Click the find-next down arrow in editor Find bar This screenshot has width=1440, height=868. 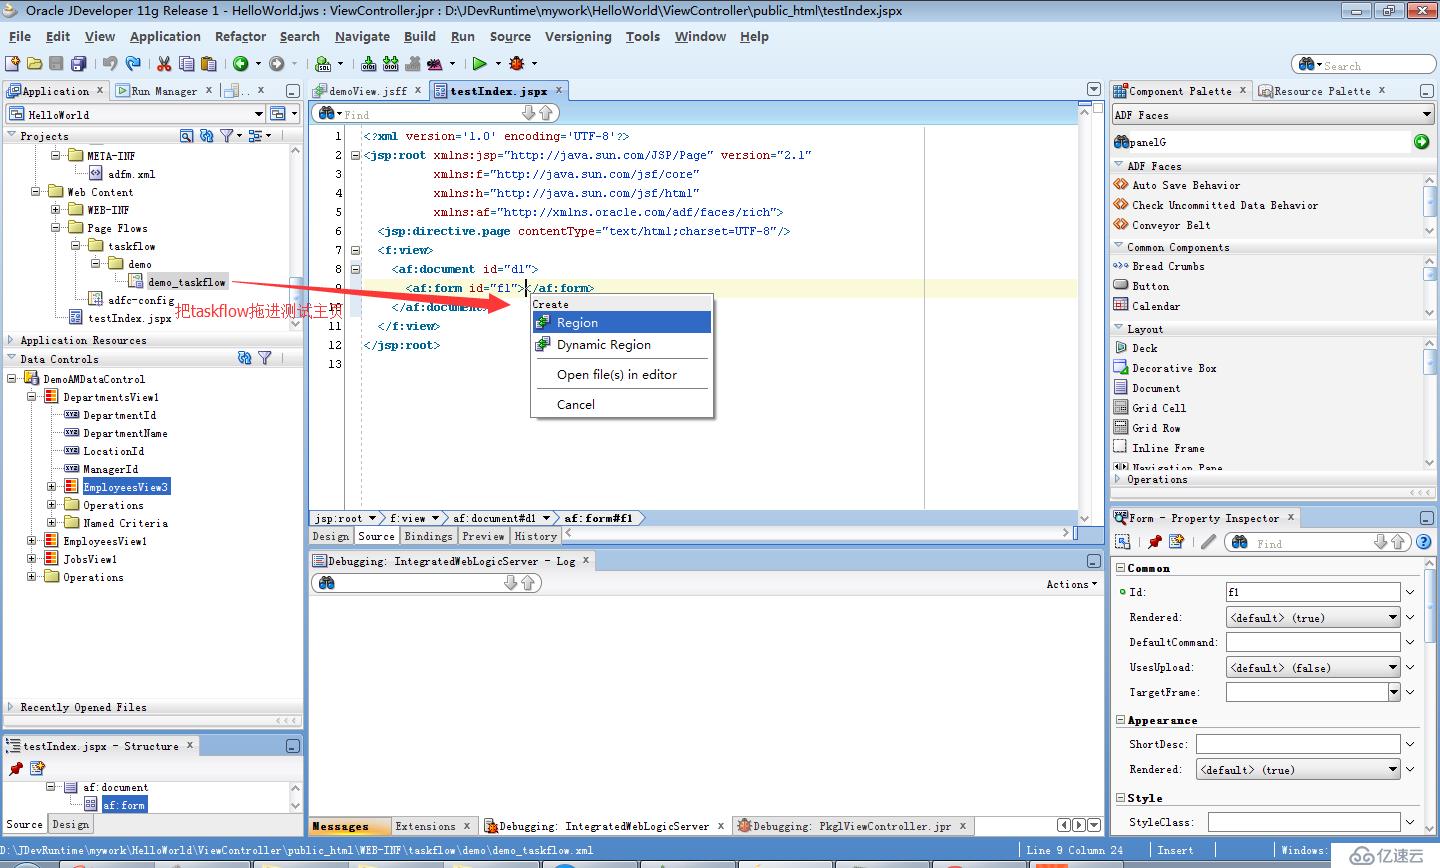pos(529,113)
